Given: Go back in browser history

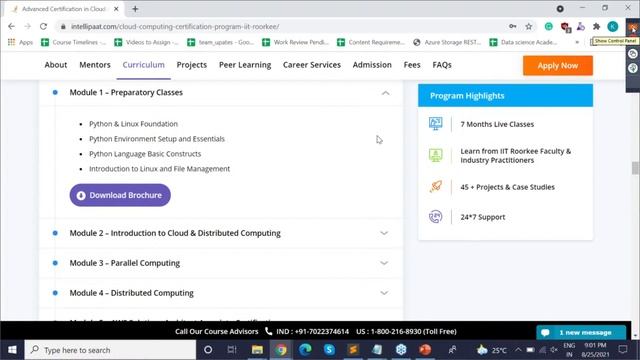Looking at the screenshot, I should [x=11, y=27].
